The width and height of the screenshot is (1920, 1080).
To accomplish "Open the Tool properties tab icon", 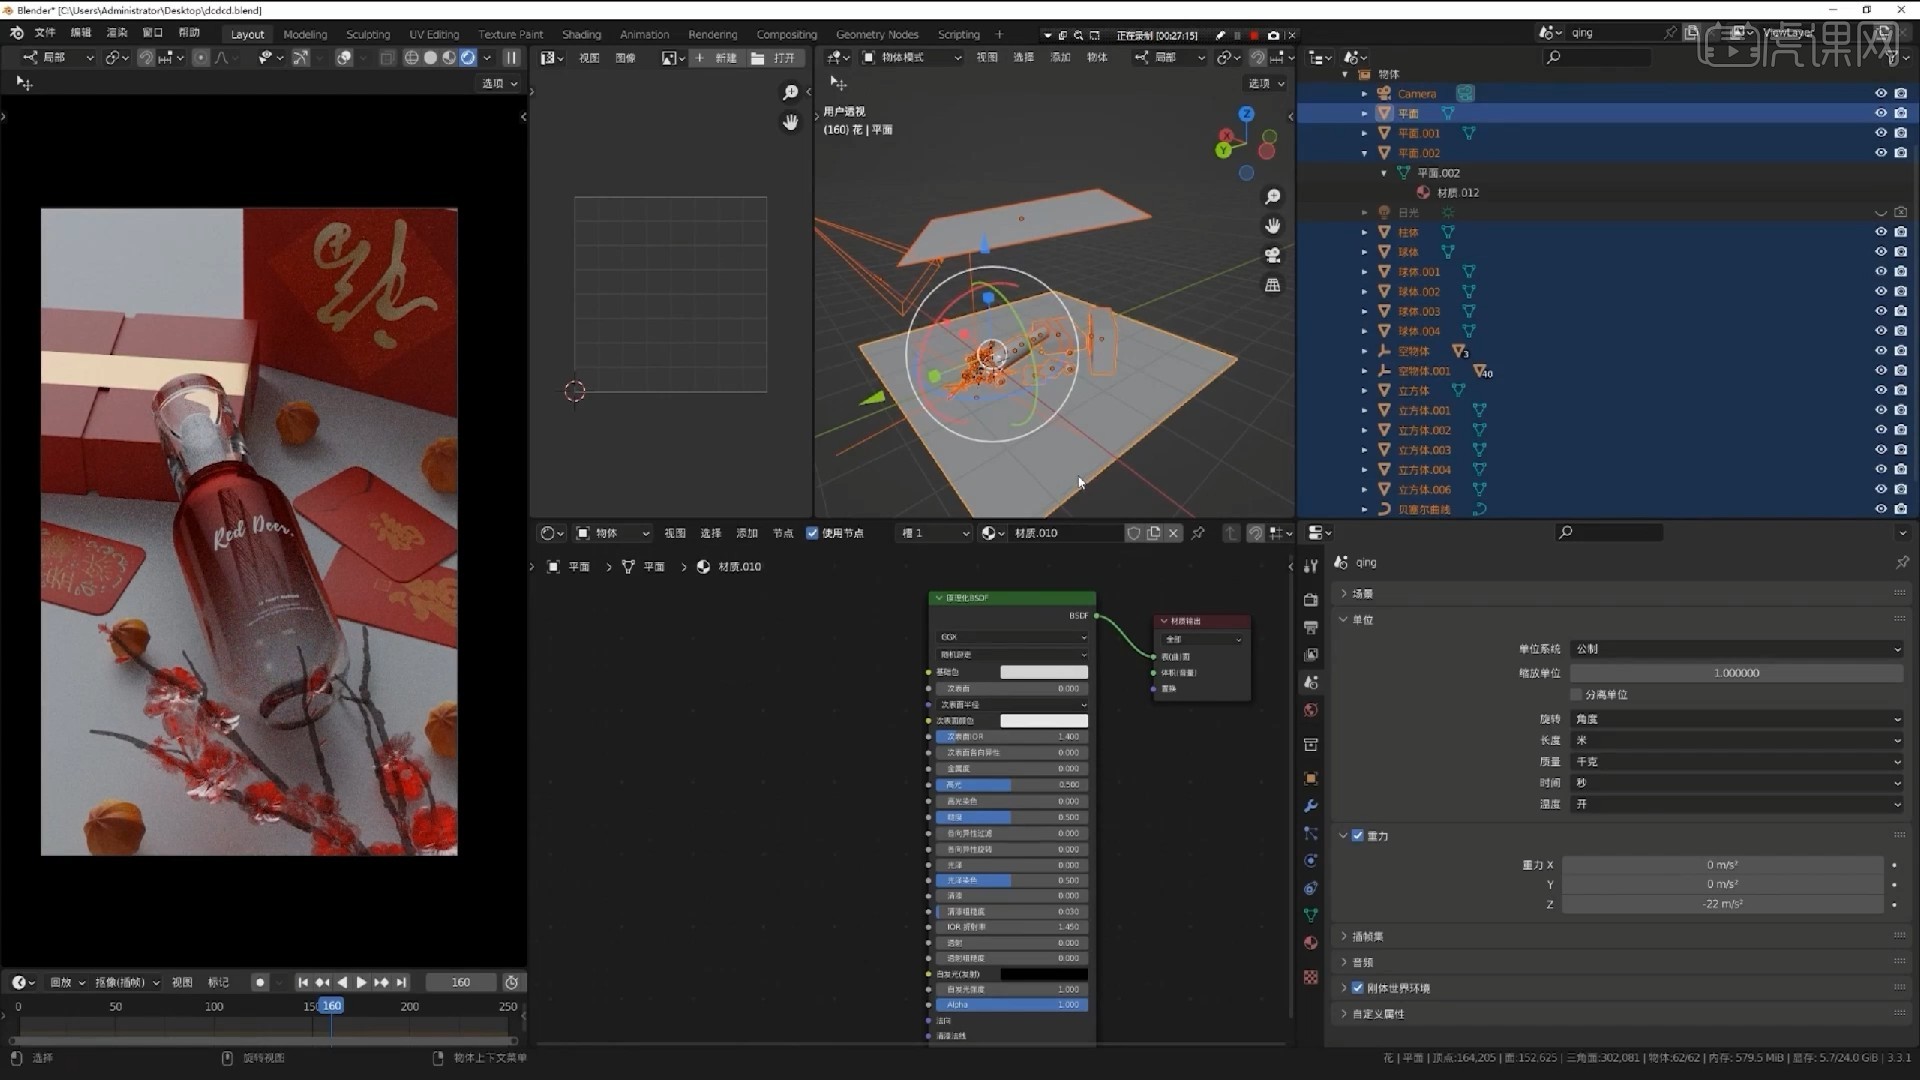I will (x=1311, y=566).
